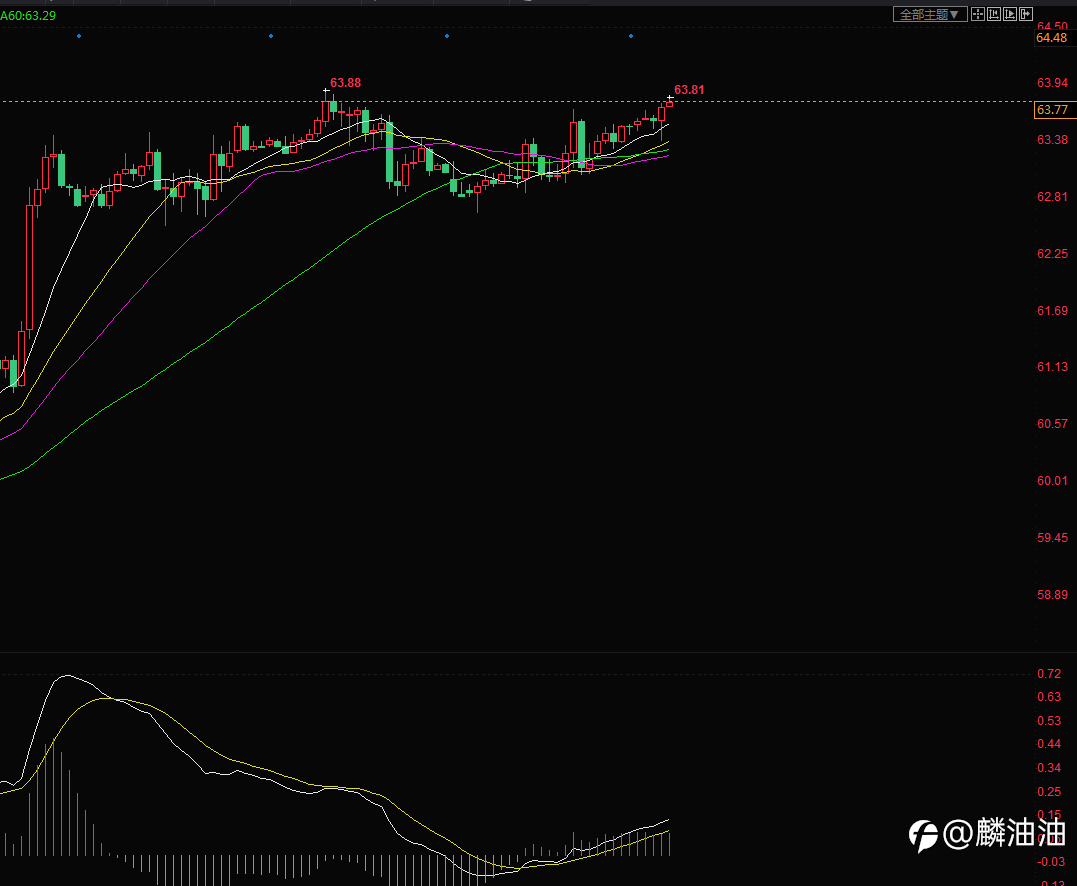Toggle the crosshair cursor icon
This screenshot has height=886, width=1077.
pyautogui.click(x=978, y=14)
